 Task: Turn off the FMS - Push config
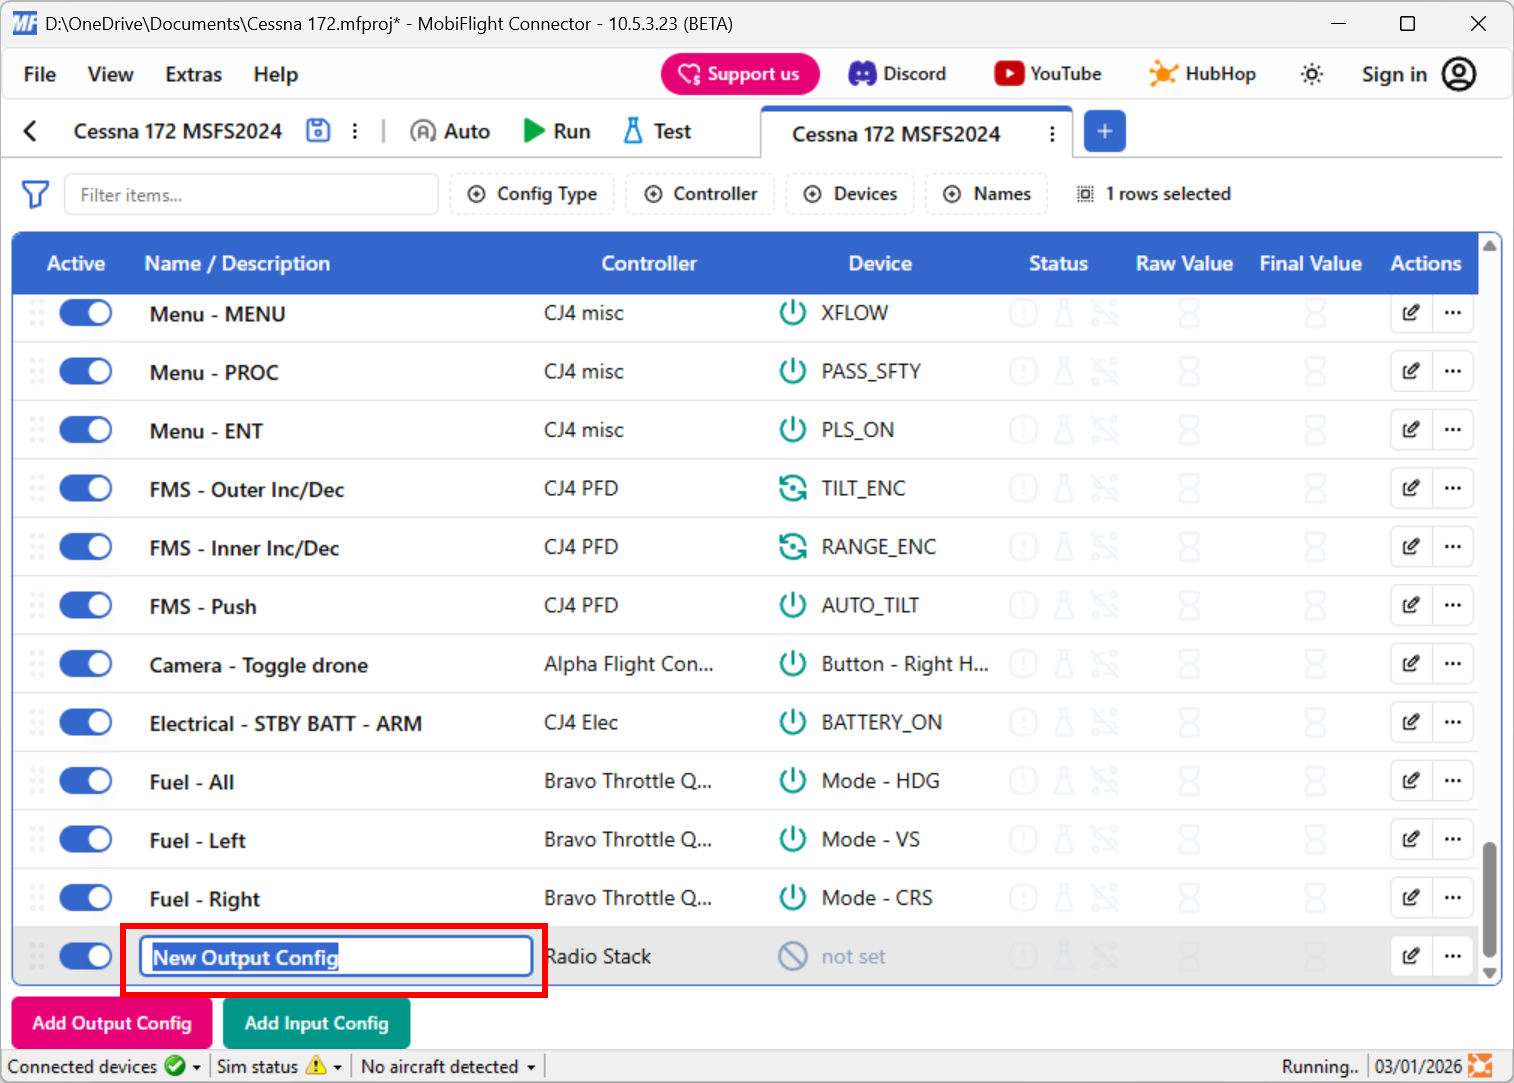tap(85, 605)
